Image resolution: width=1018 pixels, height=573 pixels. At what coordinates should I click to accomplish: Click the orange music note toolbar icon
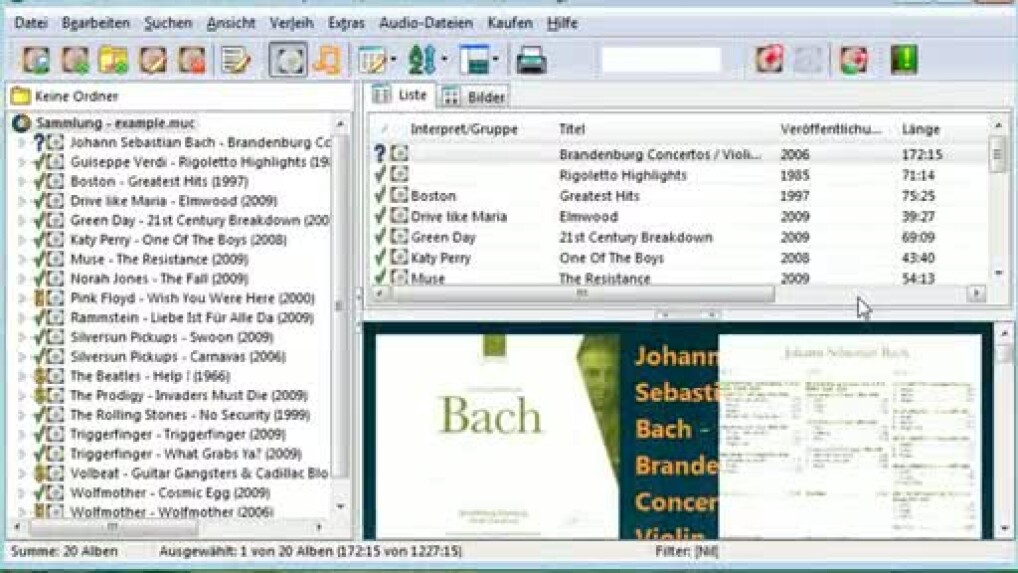(x=327, y=60)
